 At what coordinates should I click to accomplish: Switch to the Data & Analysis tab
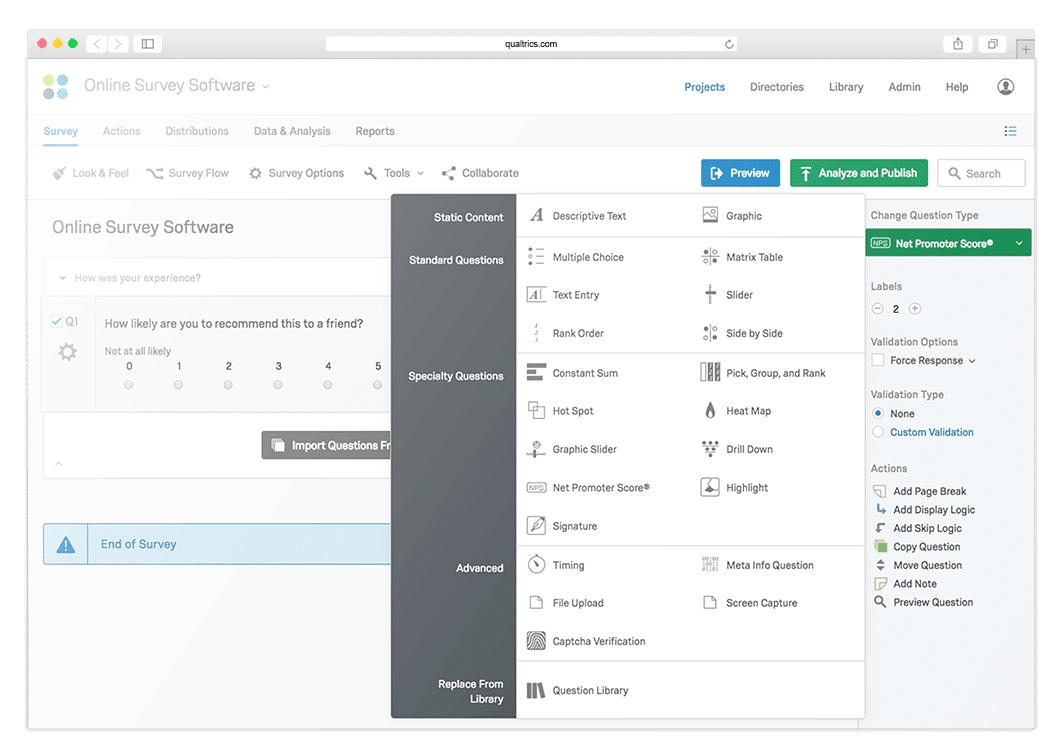291,131
